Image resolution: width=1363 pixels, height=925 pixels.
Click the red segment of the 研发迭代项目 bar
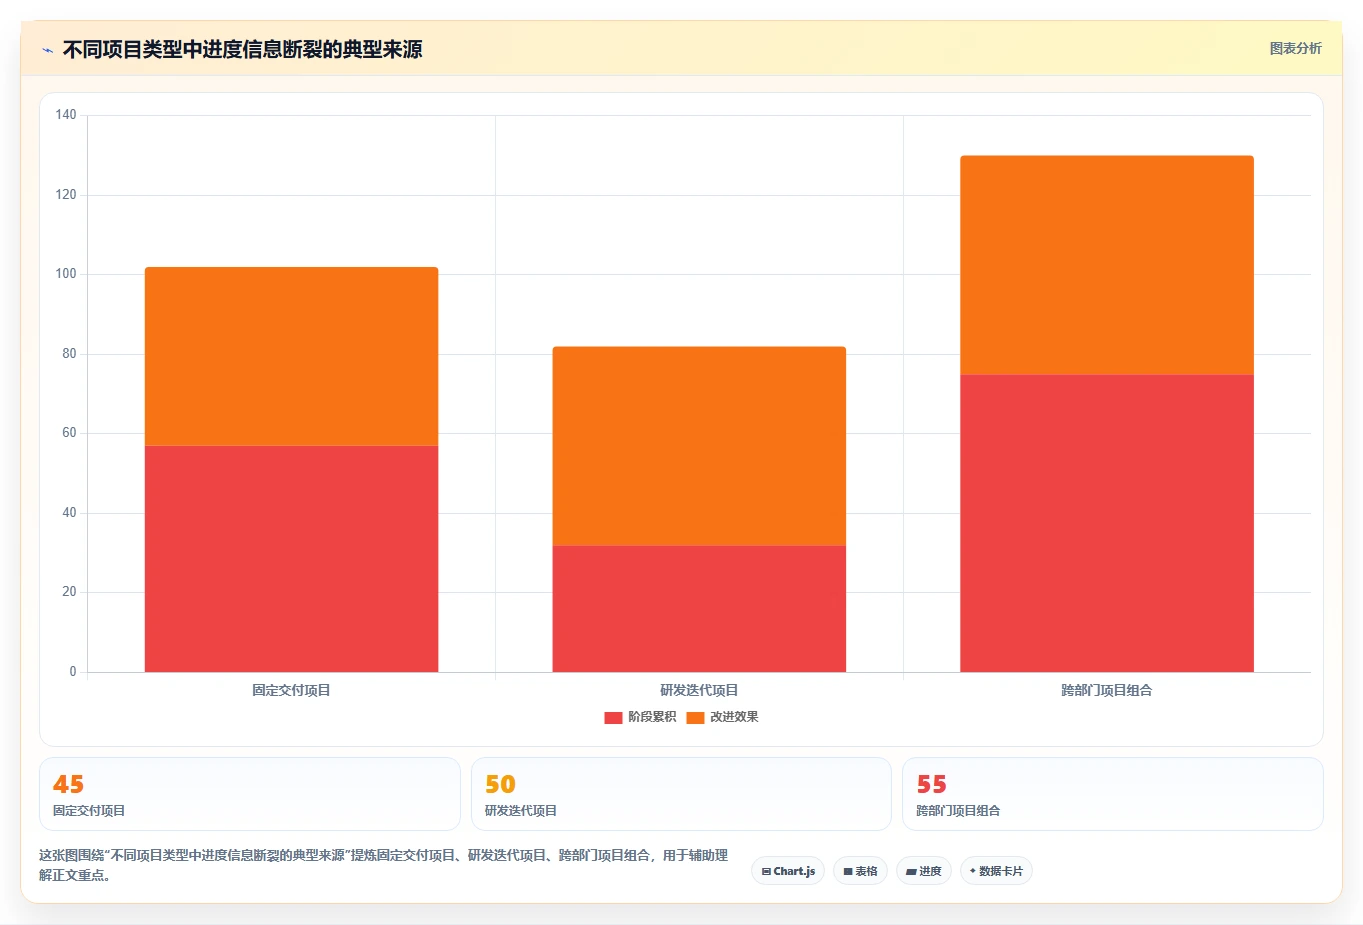pyautogui.click(x=699, y=608)
